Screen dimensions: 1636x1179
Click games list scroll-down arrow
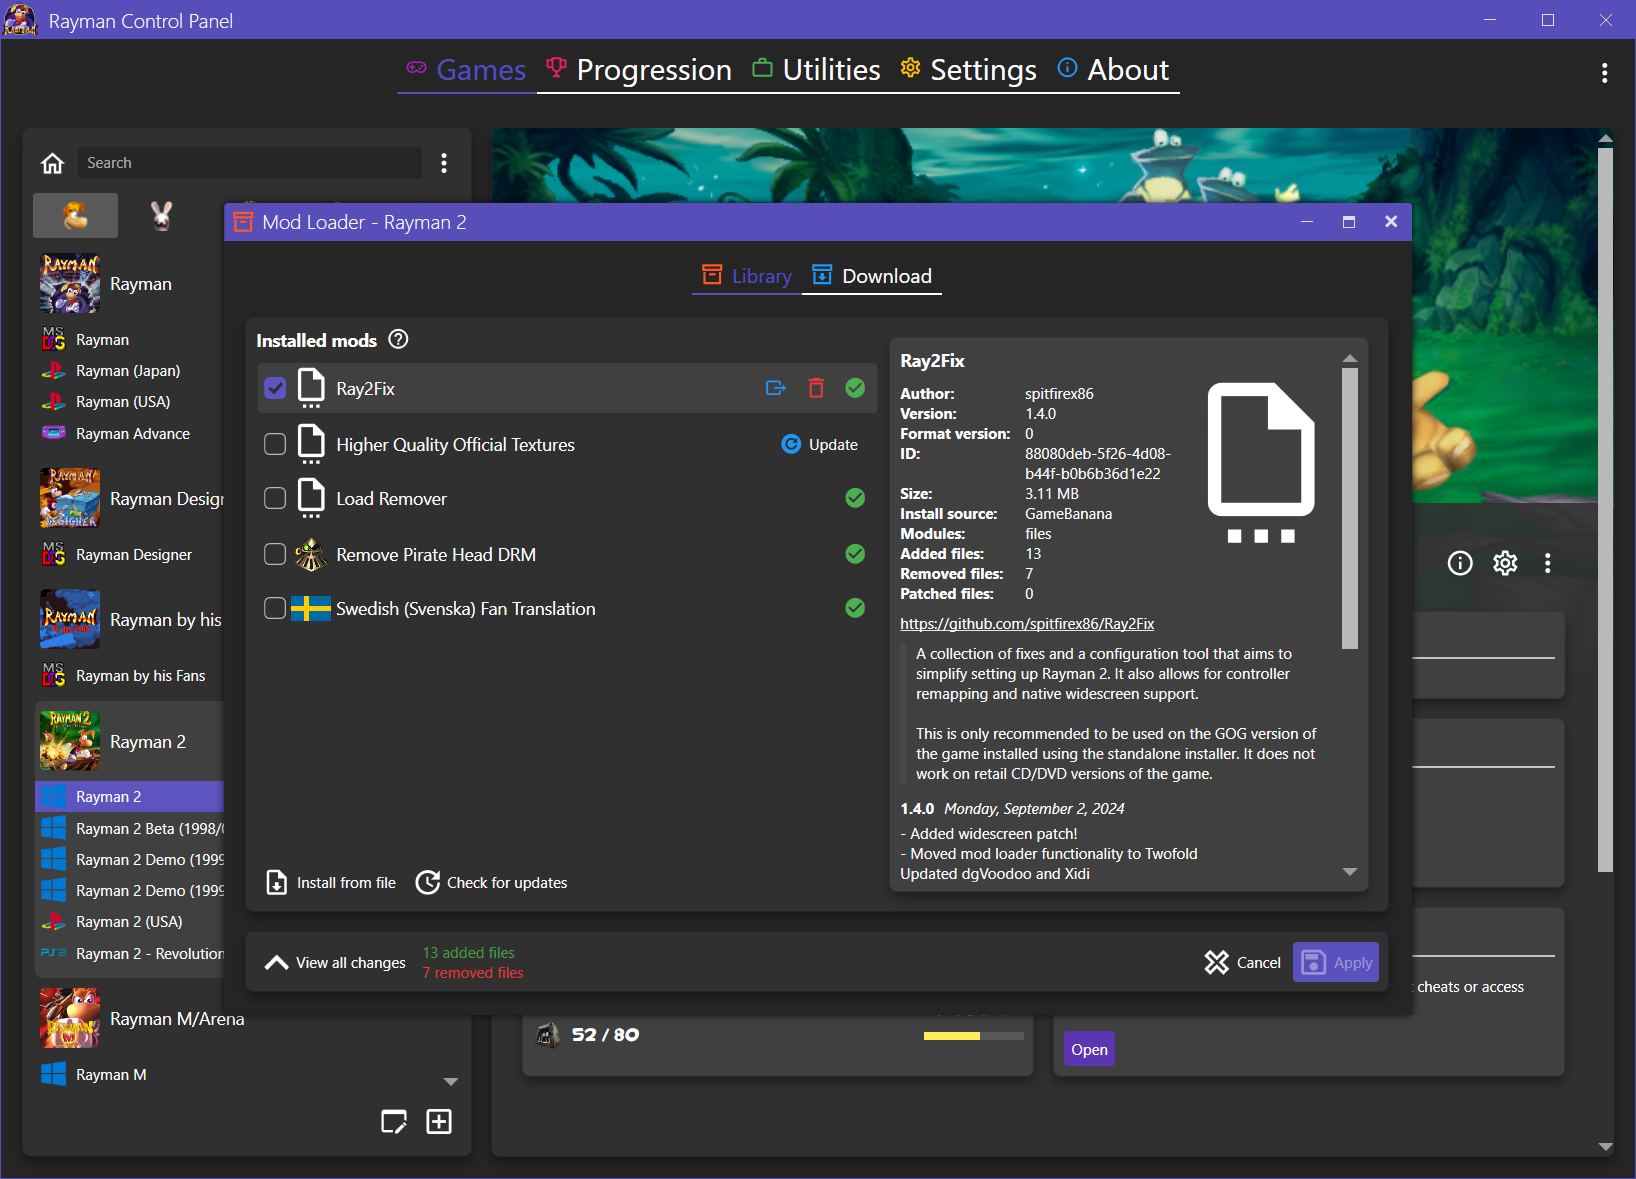451,1082
